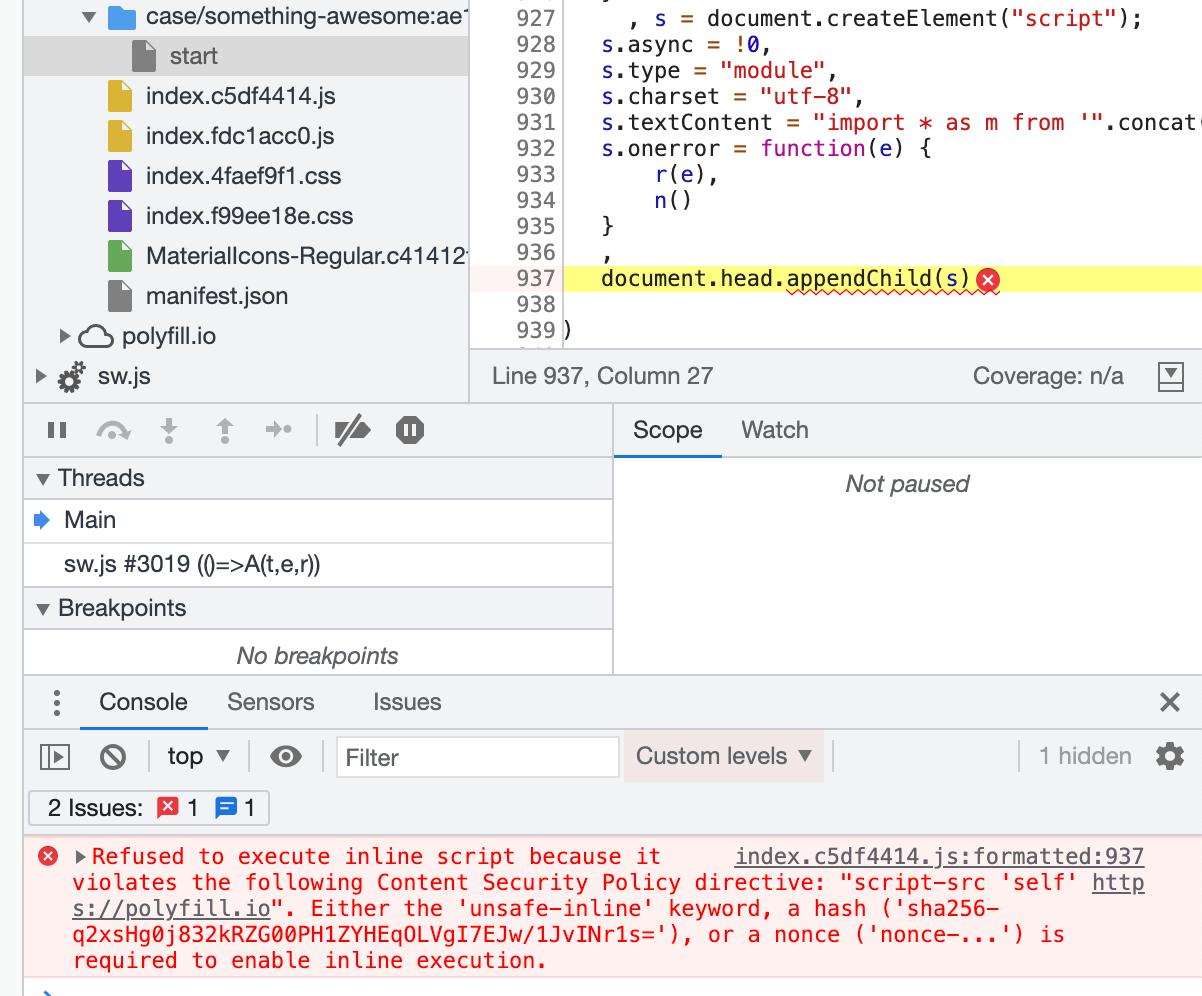Click appendChild in the highlighted code line
This screenshot has height=996, width=1202.
(x=860, y=278)
